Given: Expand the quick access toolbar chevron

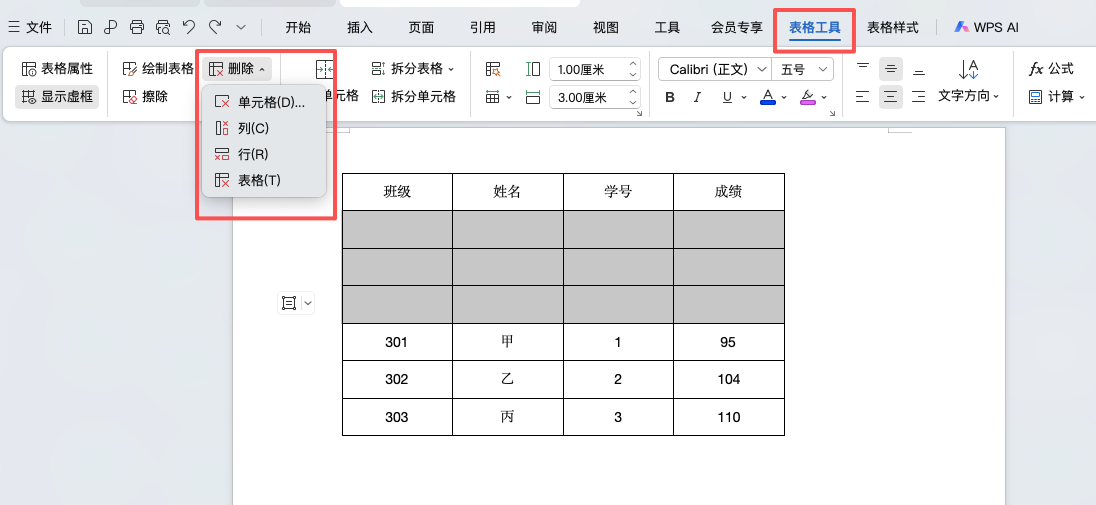Looking at the screenshot, I should [x=241, y=27].
